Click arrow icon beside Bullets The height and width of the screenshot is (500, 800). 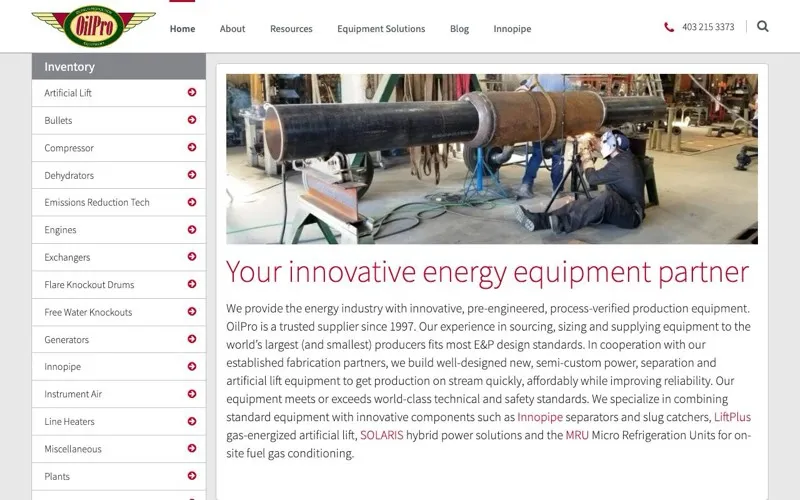[x=192, y=120]
